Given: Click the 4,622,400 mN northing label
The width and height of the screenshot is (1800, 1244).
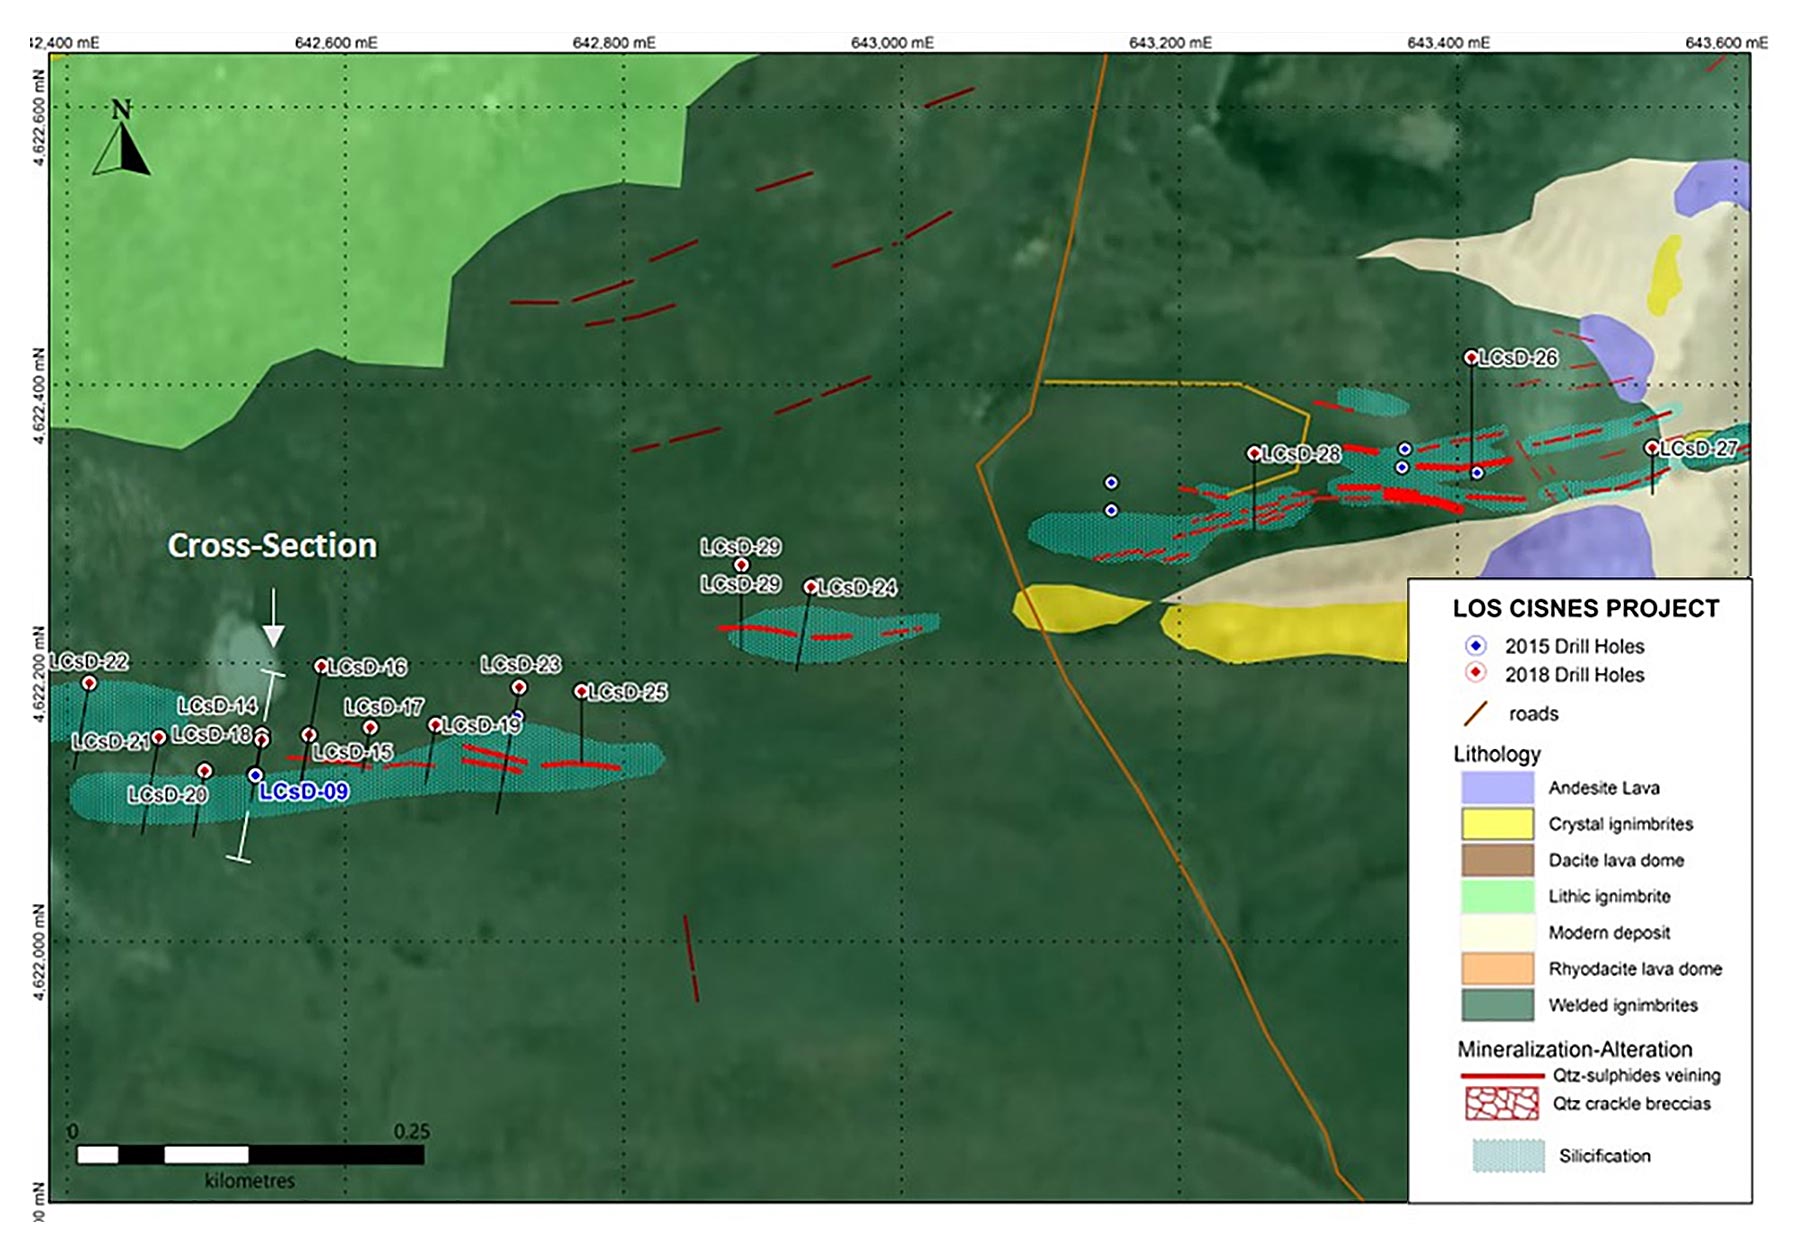Looking at the screenshot, I should [39, 394].
